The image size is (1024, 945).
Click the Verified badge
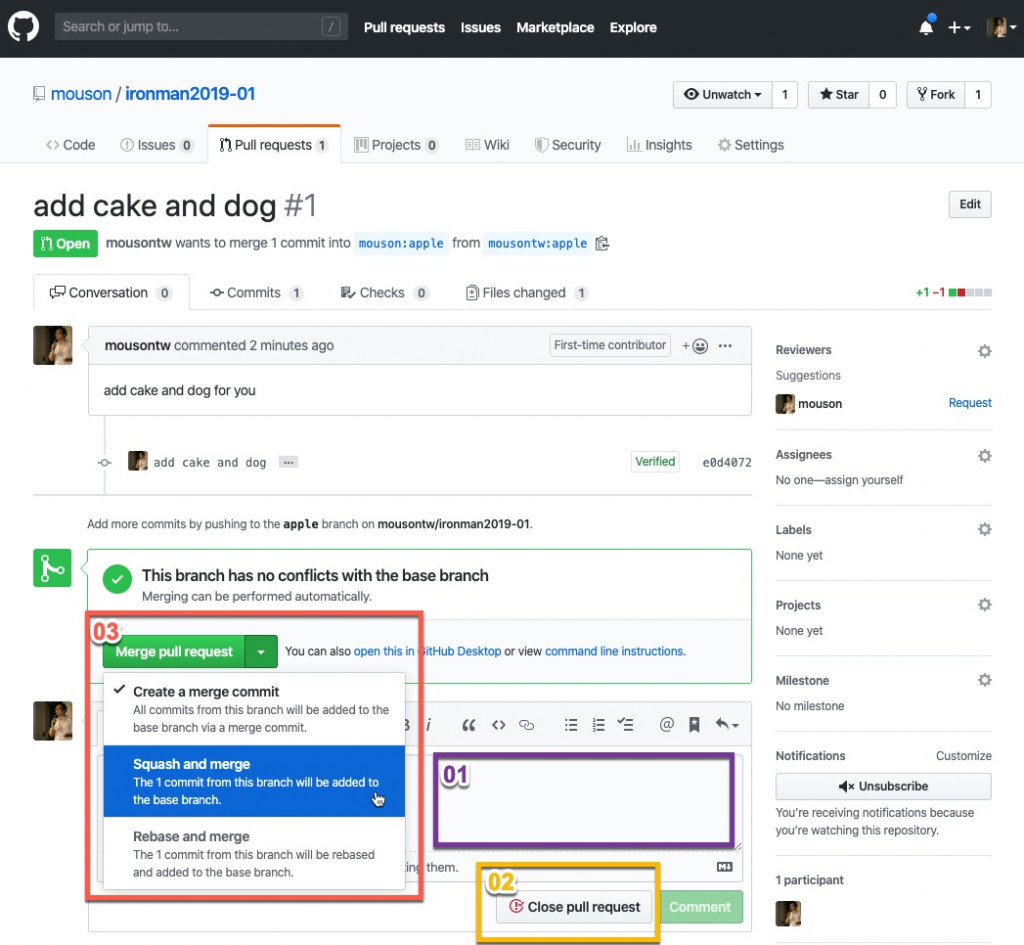coord(655,462)
